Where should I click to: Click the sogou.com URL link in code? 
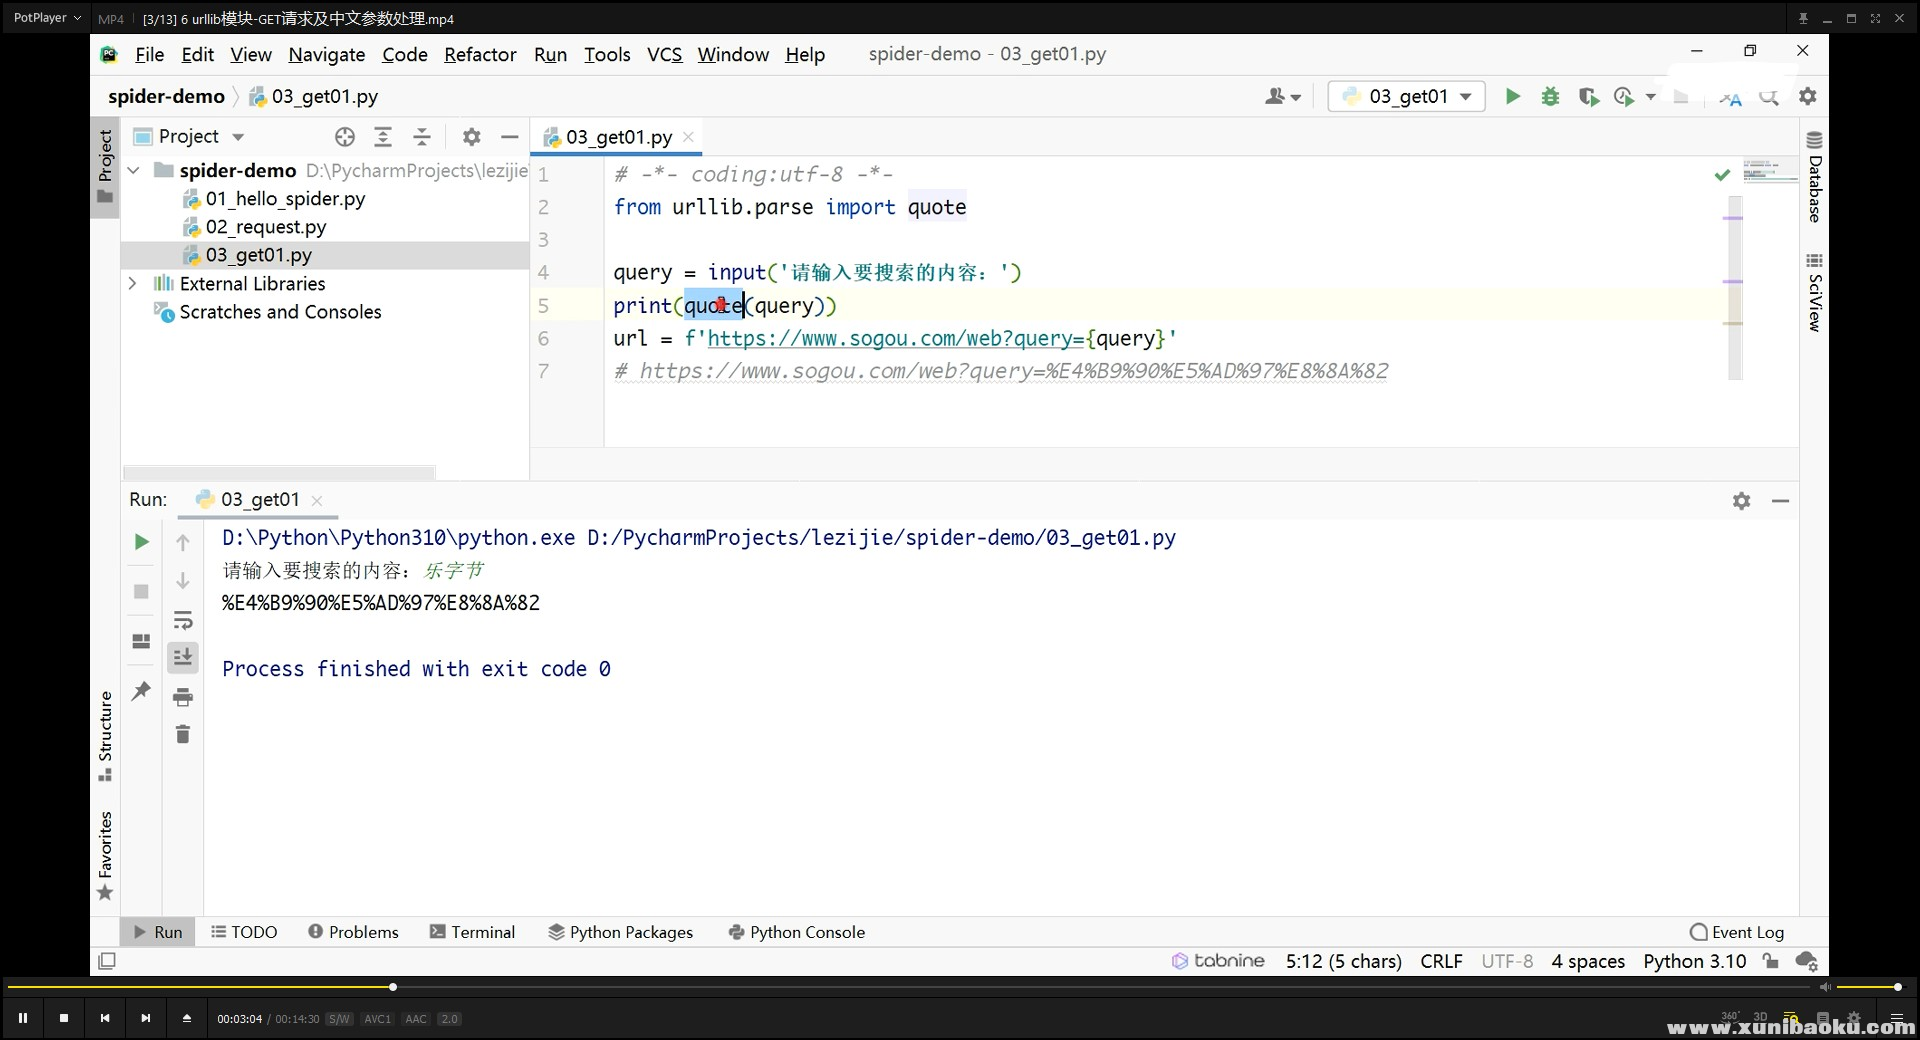(895, 339)
